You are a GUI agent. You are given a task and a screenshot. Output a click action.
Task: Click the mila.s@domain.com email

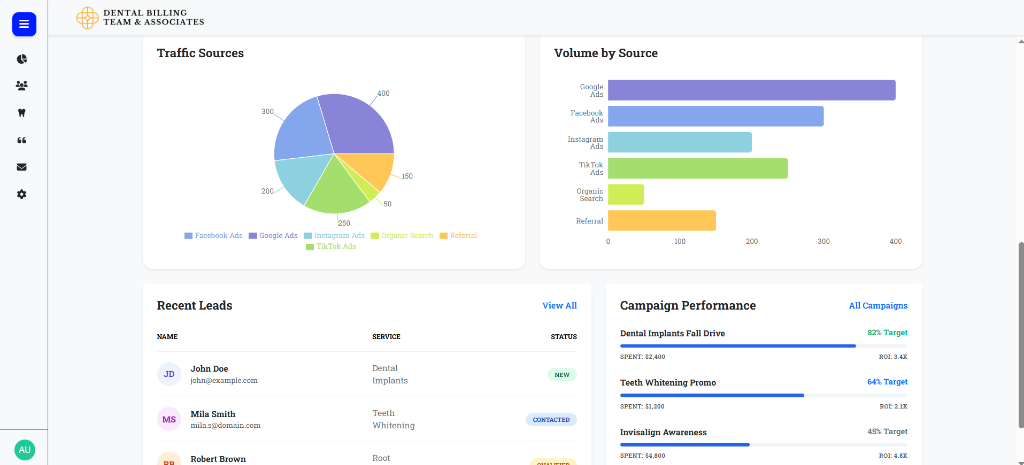pos(225,425)
